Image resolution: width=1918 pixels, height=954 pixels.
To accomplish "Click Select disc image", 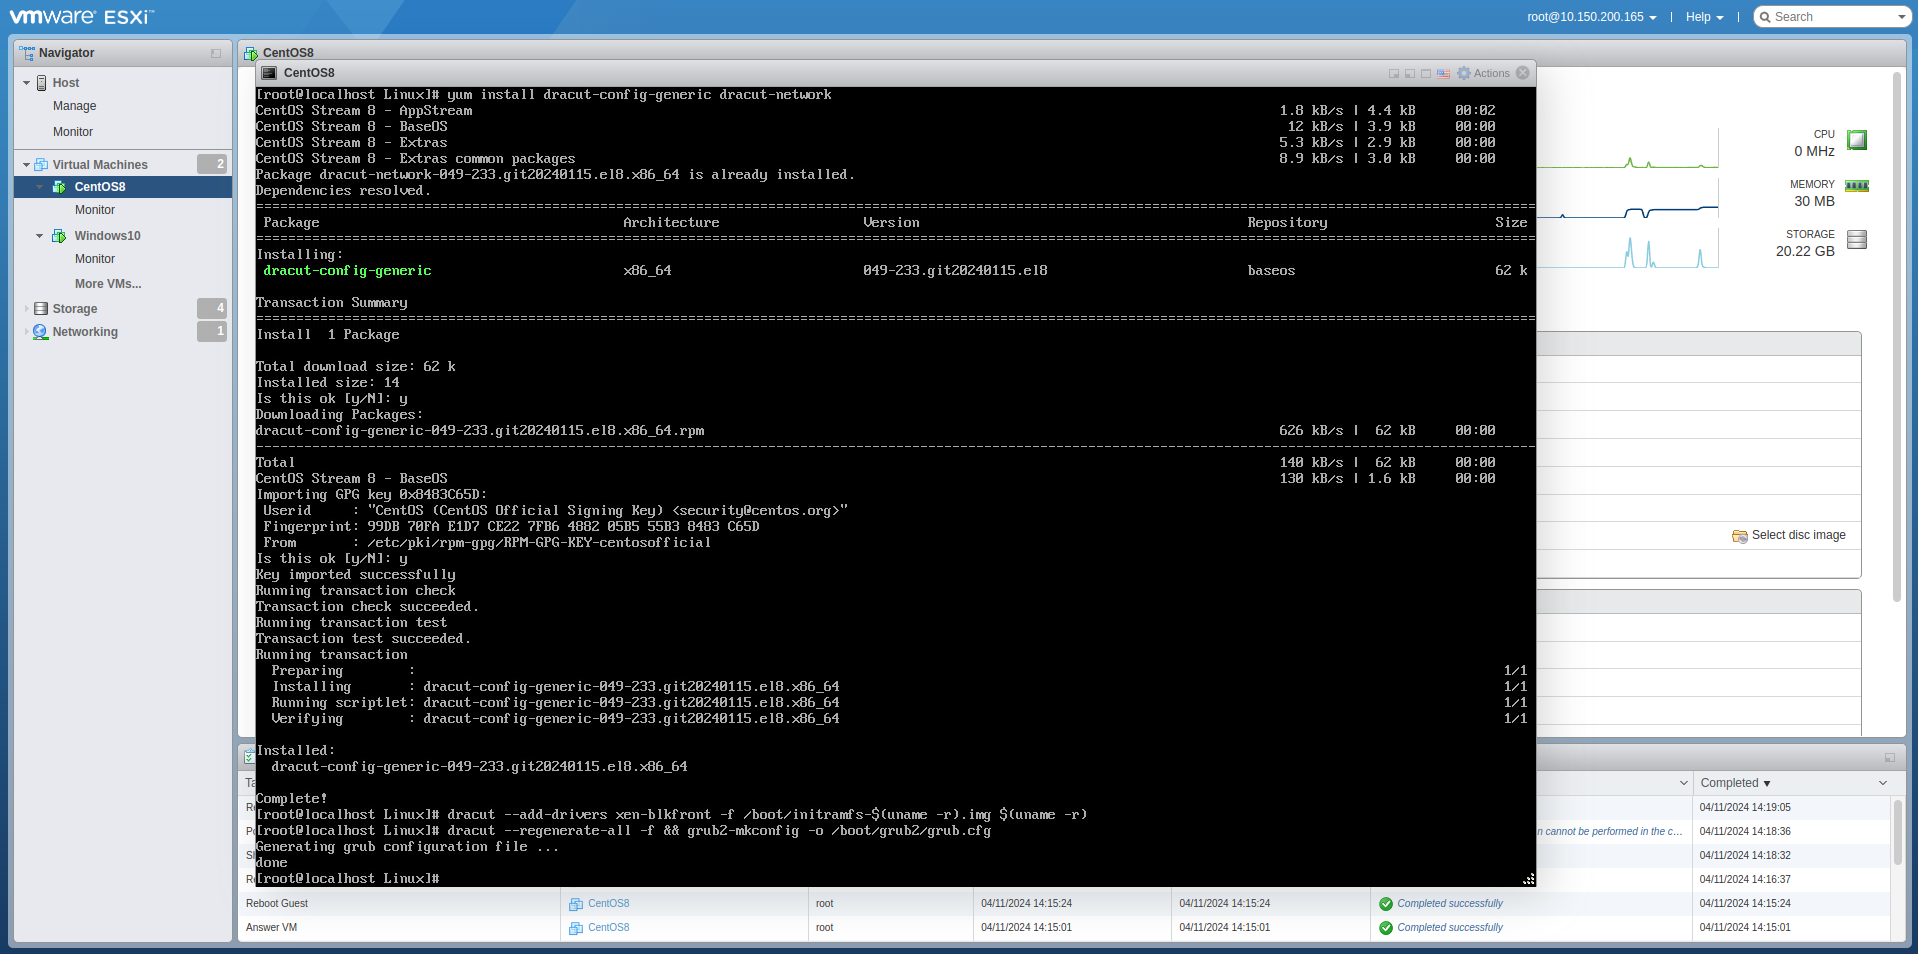I will 1798,536.
